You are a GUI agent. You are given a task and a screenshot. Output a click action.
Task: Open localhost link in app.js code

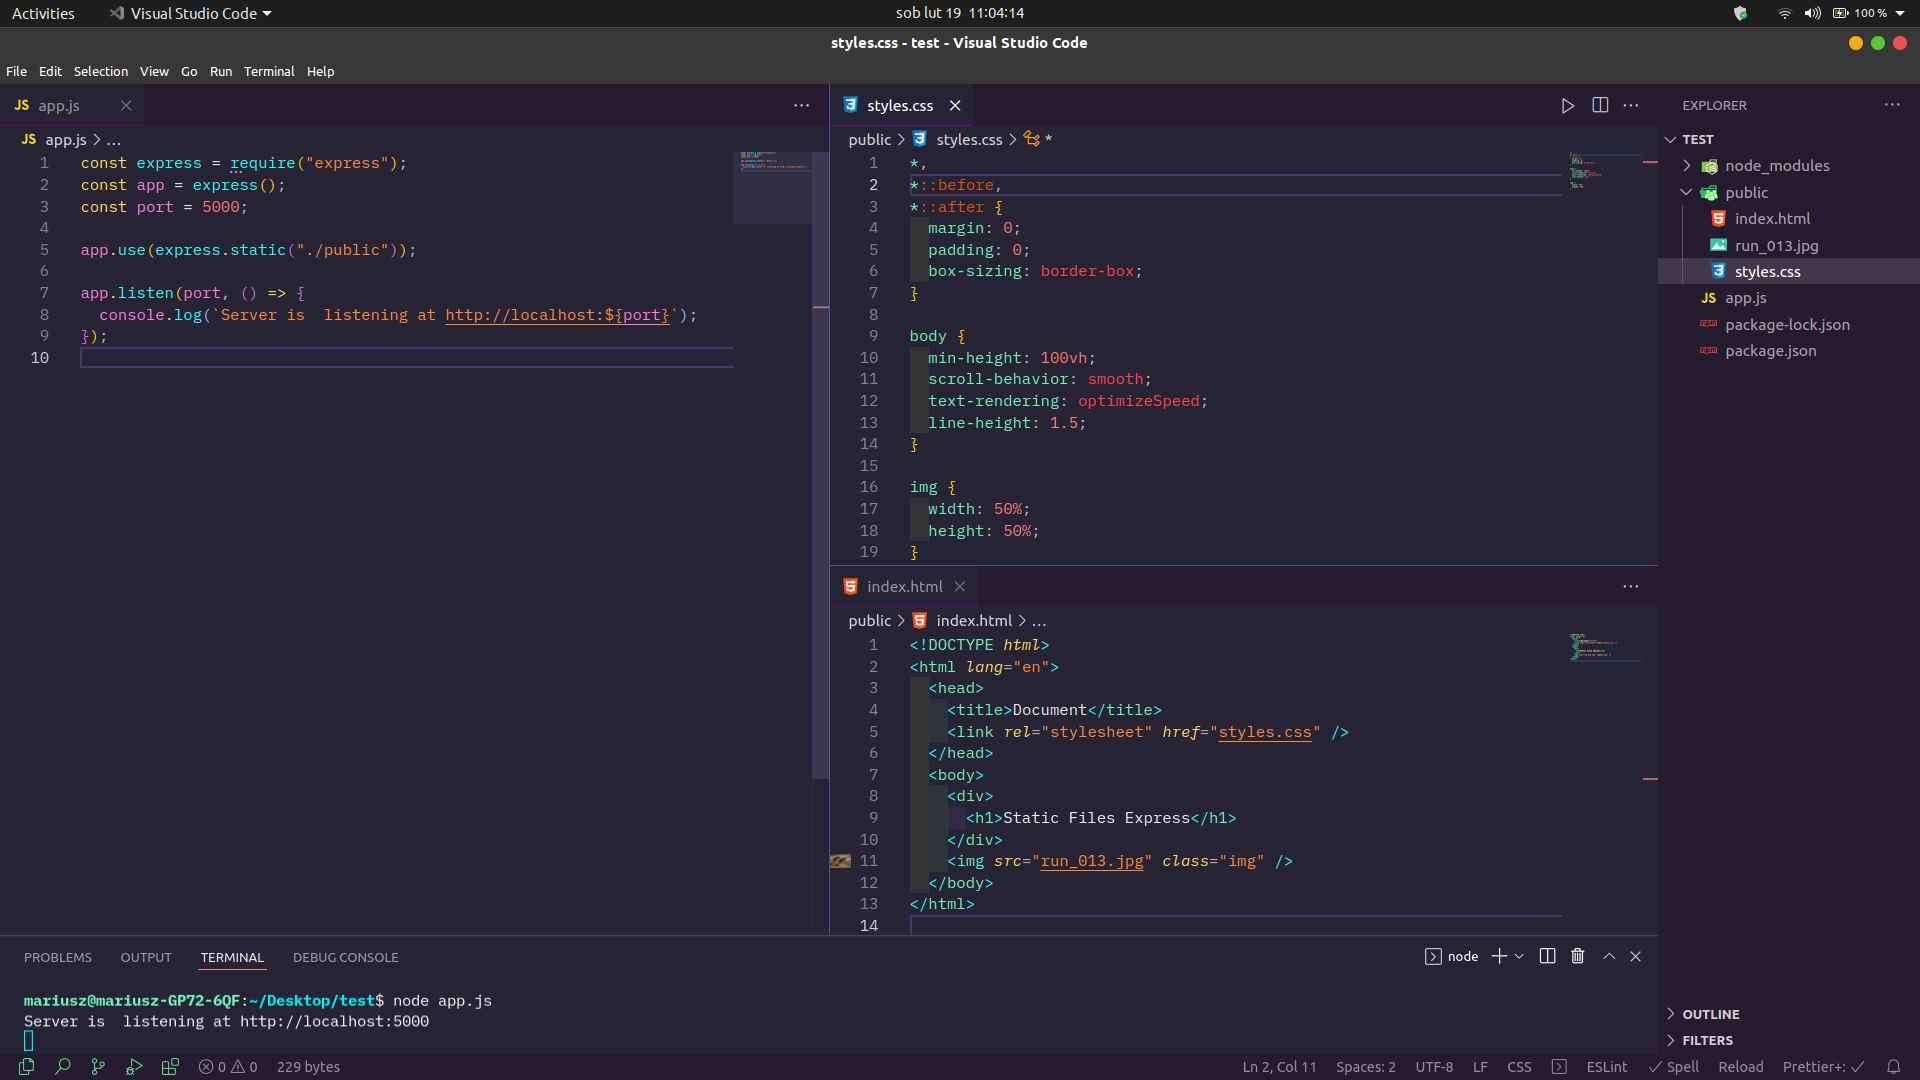click(x=557, y=315)
